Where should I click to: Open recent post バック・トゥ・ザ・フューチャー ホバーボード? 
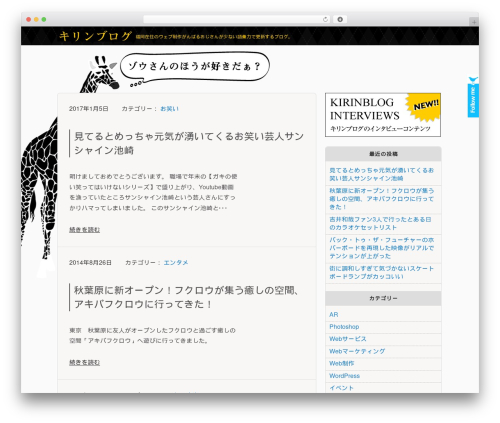coord(382,248)
